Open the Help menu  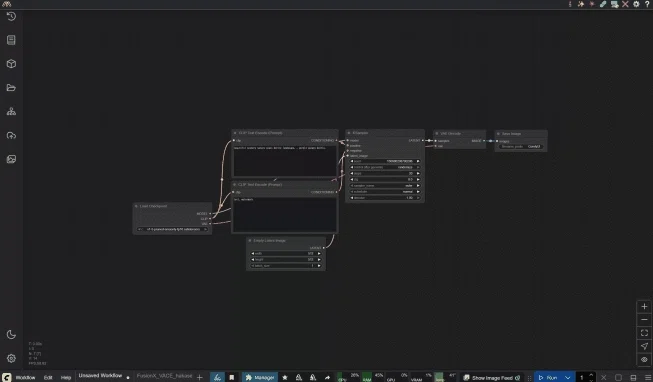click(x=66, y=377)
